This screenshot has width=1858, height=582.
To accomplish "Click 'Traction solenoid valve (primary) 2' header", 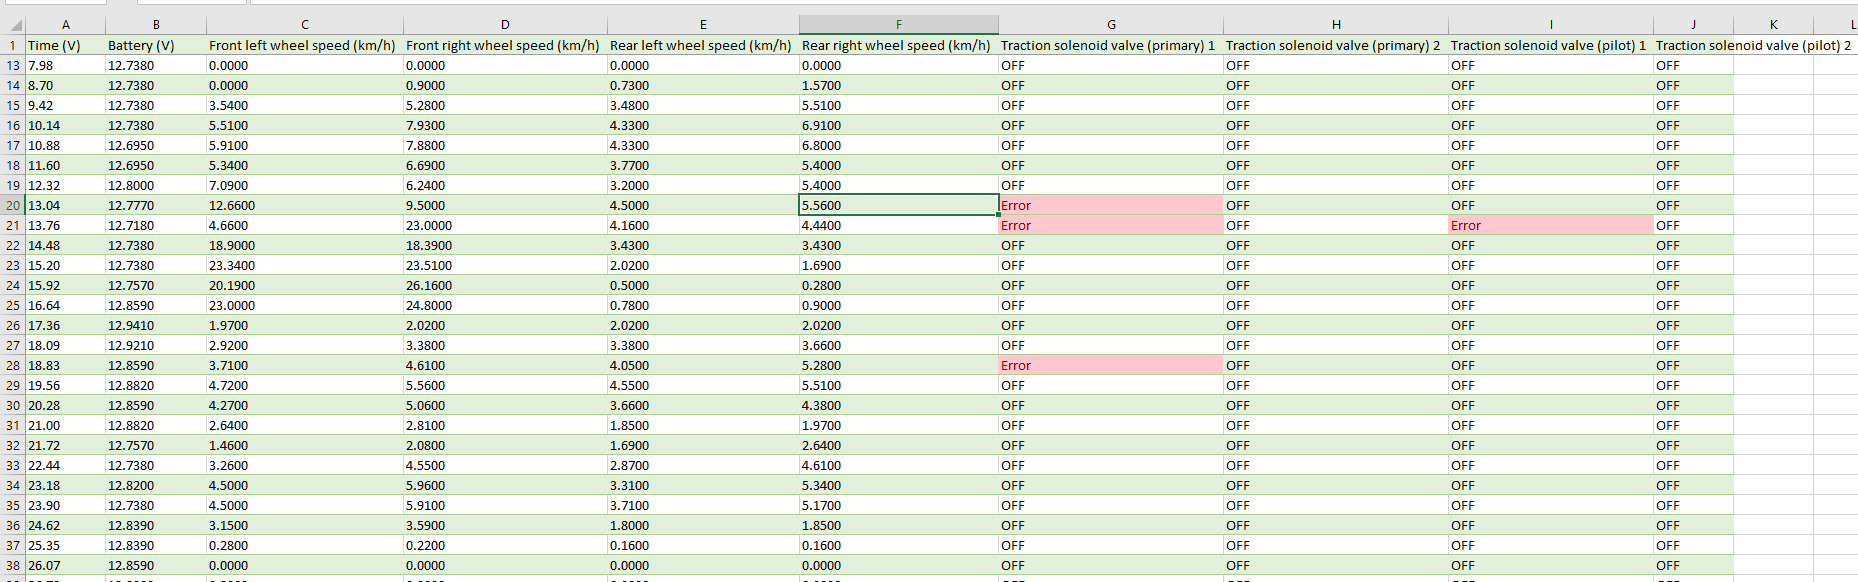I will tap(1336, 45).
